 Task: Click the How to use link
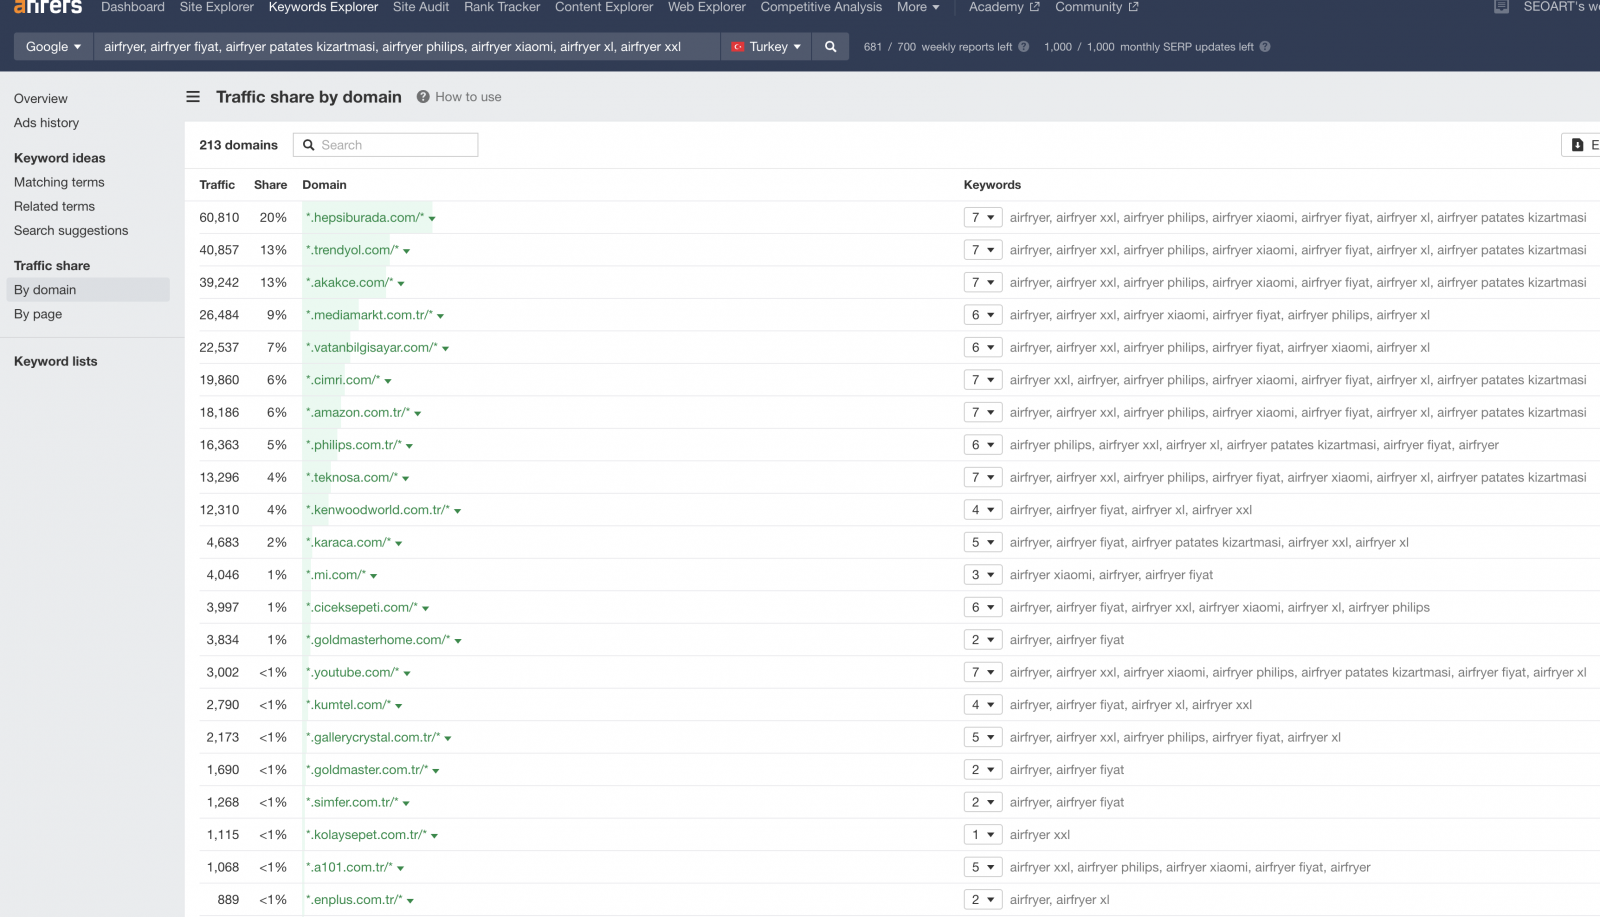point(468,97)
